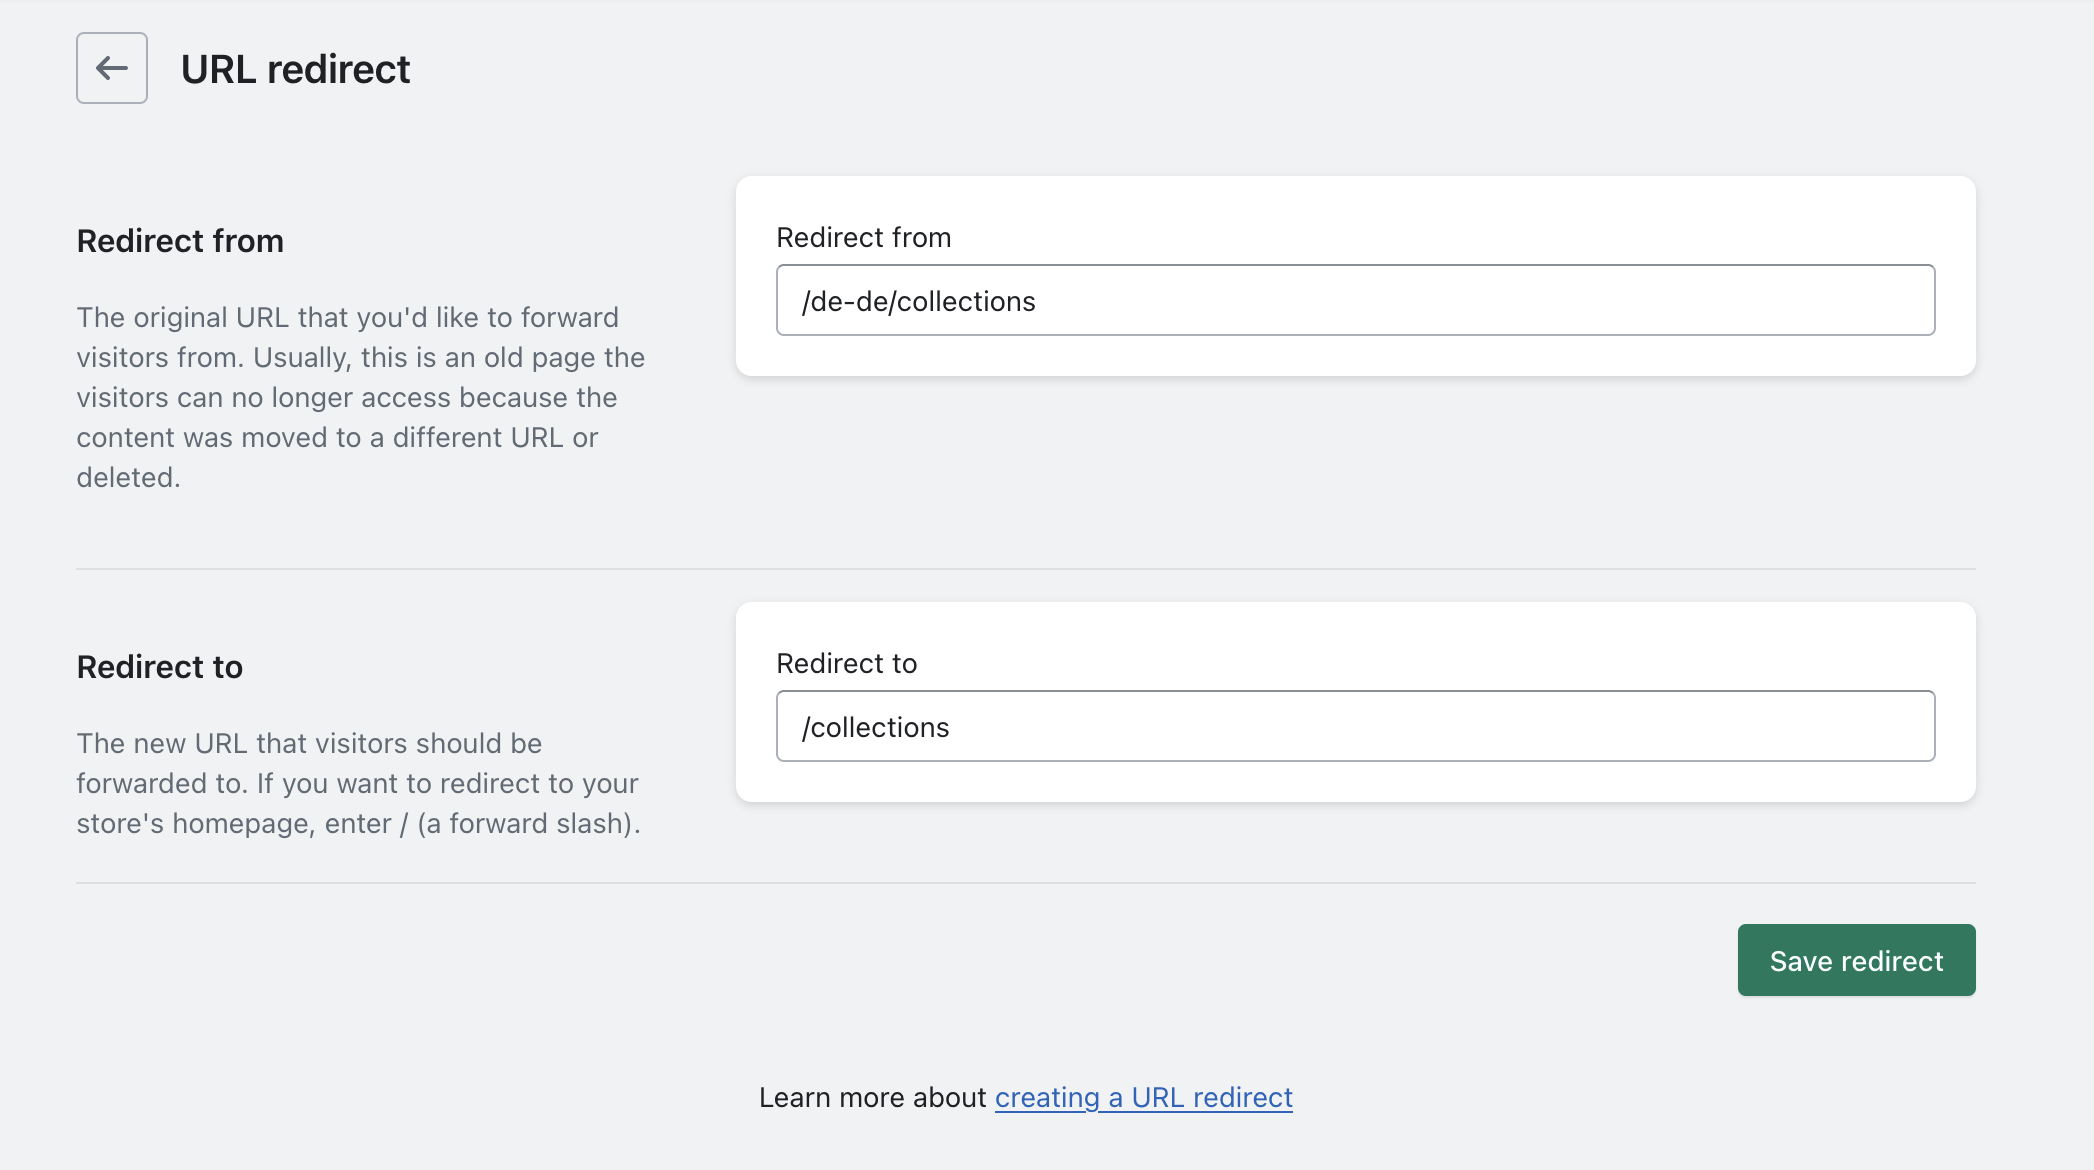Image resolution: width=2094 pixels, height=1170 pixels.
Task: Click the (a forward slash) hint text
Action: [528, 823]
